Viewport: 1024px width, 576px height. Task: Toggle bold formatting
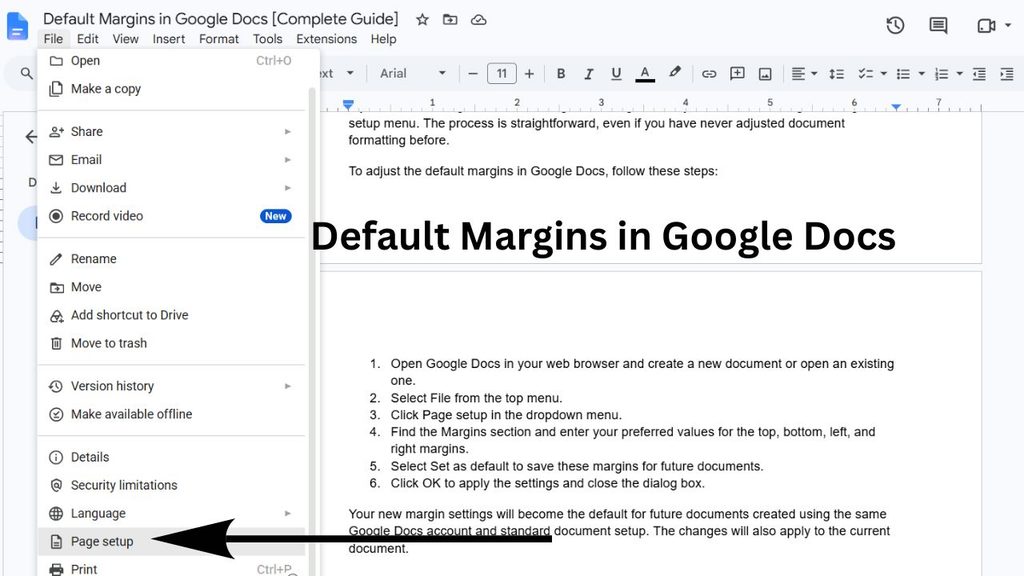(560, 74)
